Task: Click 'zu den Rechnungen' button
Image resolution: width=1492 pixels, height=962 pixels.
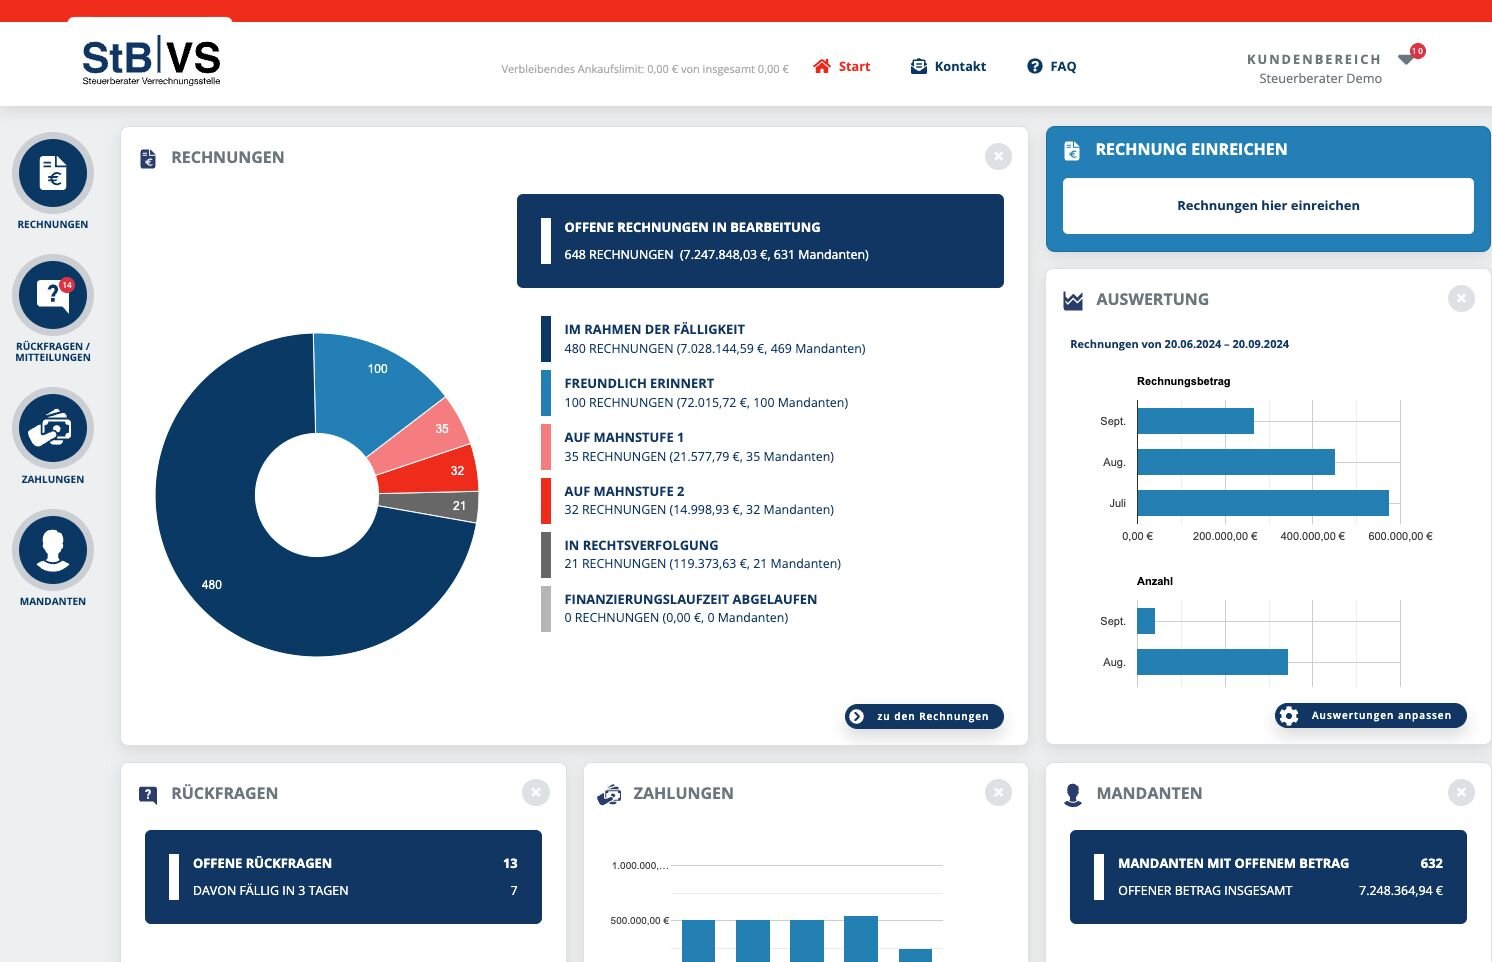Action: (923, 716)
